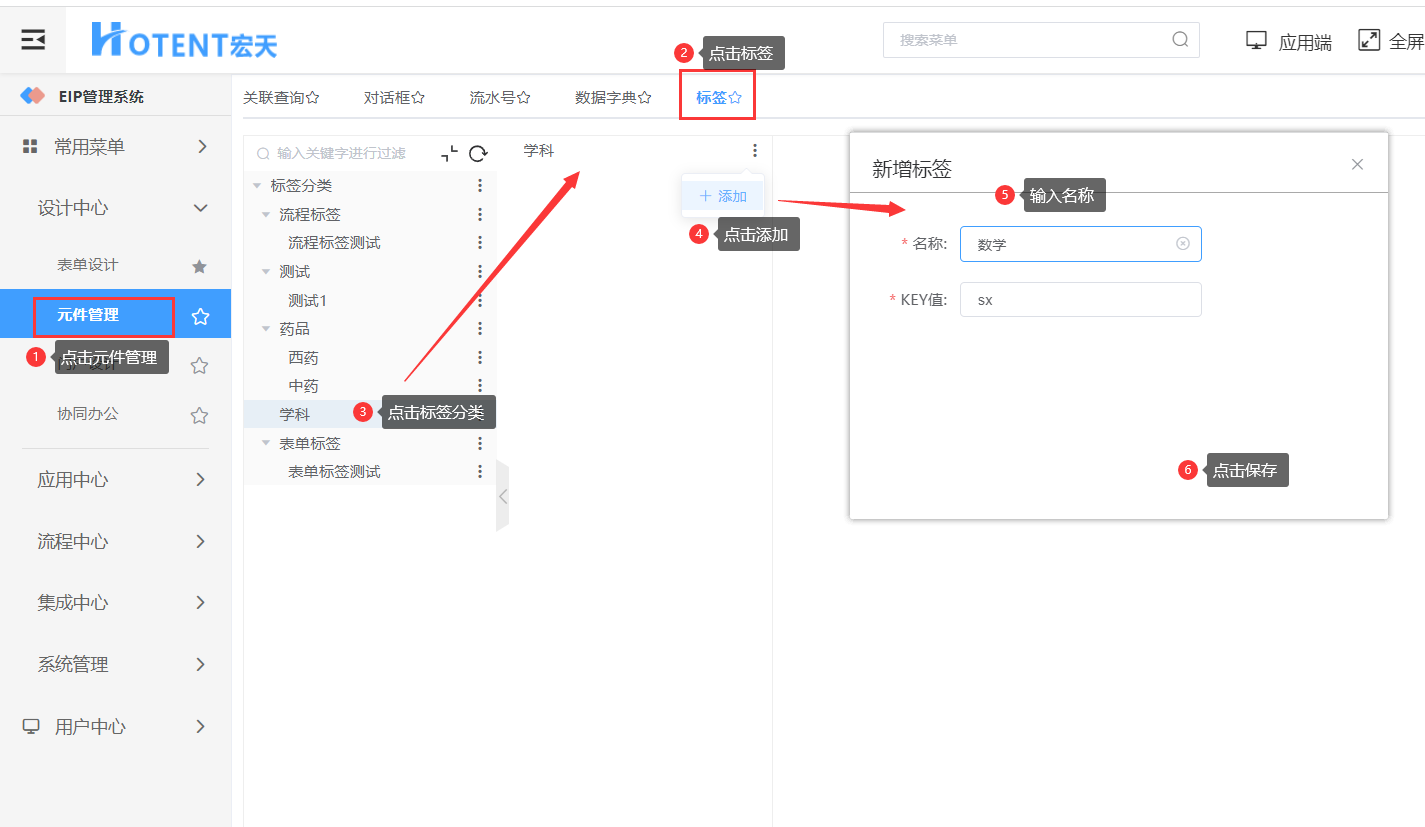Click the KEY值 input field

point(1080,299)
